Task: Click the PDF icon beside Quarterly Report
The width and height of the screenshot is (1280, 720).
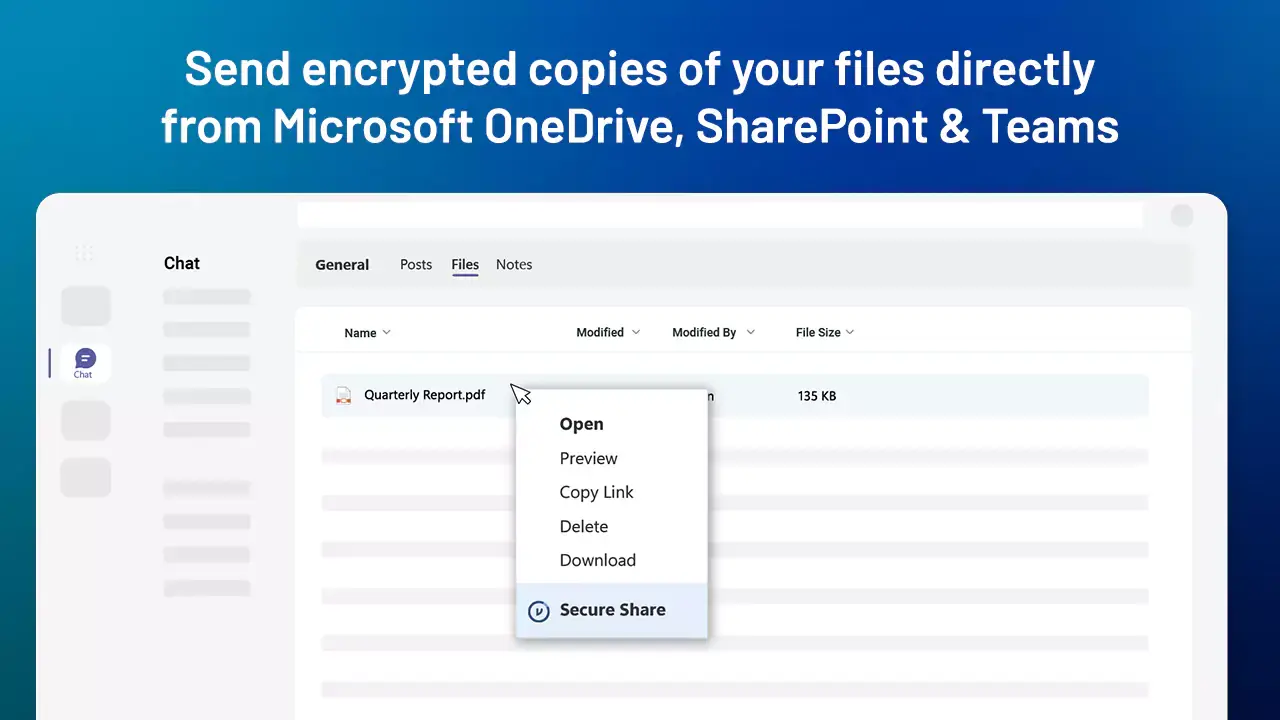Action: [x=343, y=396]
